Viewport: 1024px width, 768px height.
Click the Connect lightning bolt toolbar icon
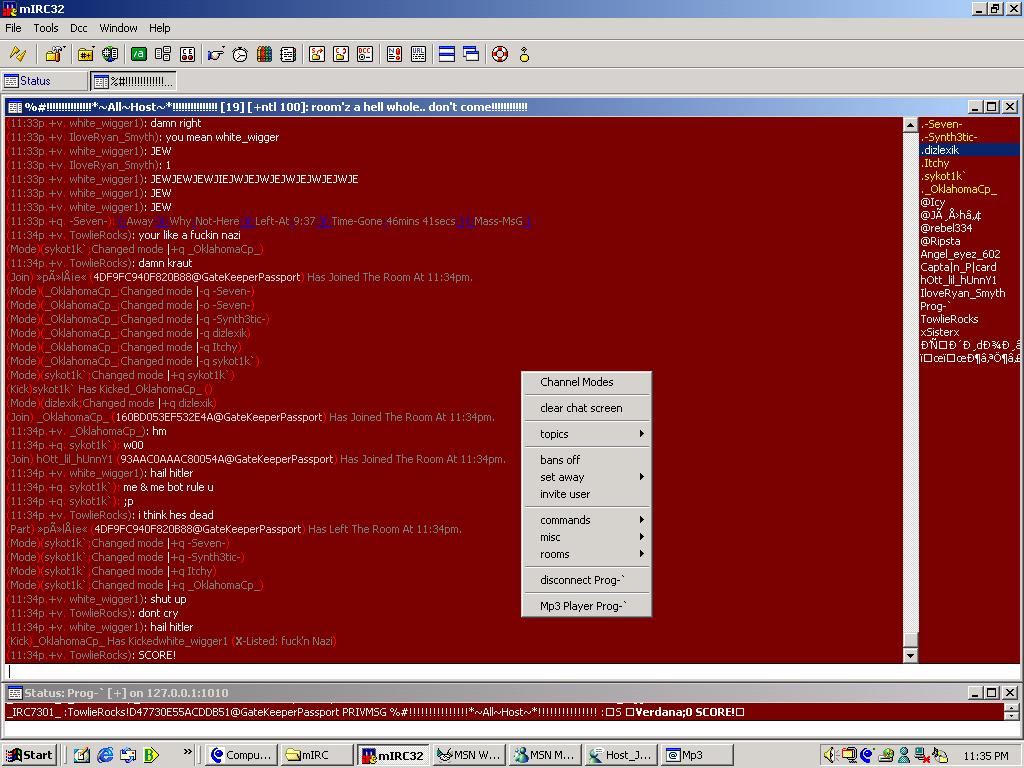tap(18, 54)
